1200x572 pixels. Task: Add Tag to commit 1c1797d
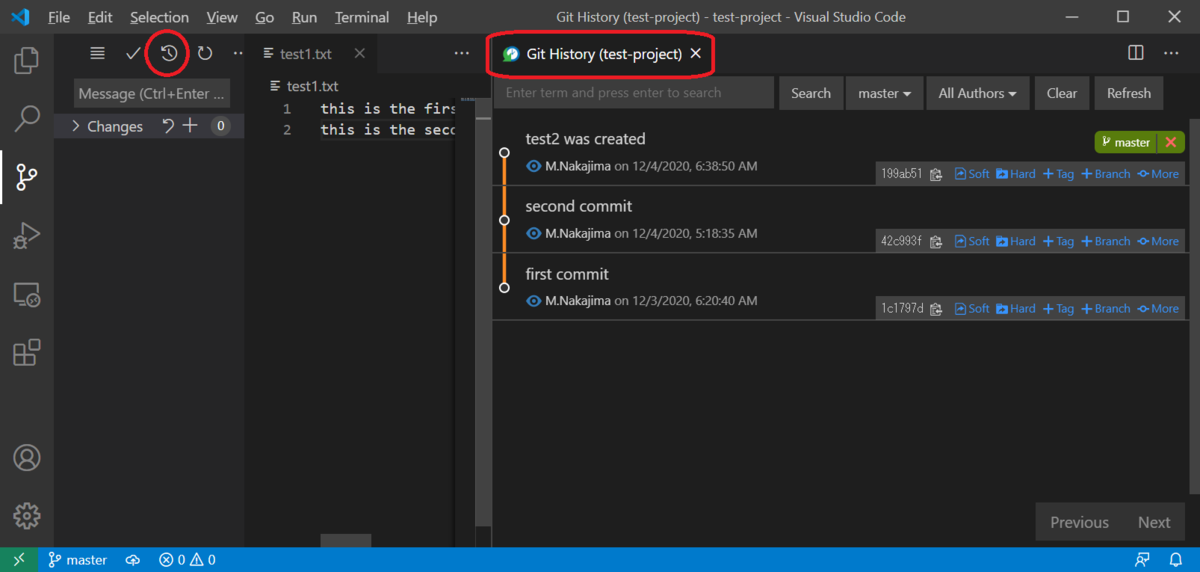pyautogui.click(x=1058, y=309)
